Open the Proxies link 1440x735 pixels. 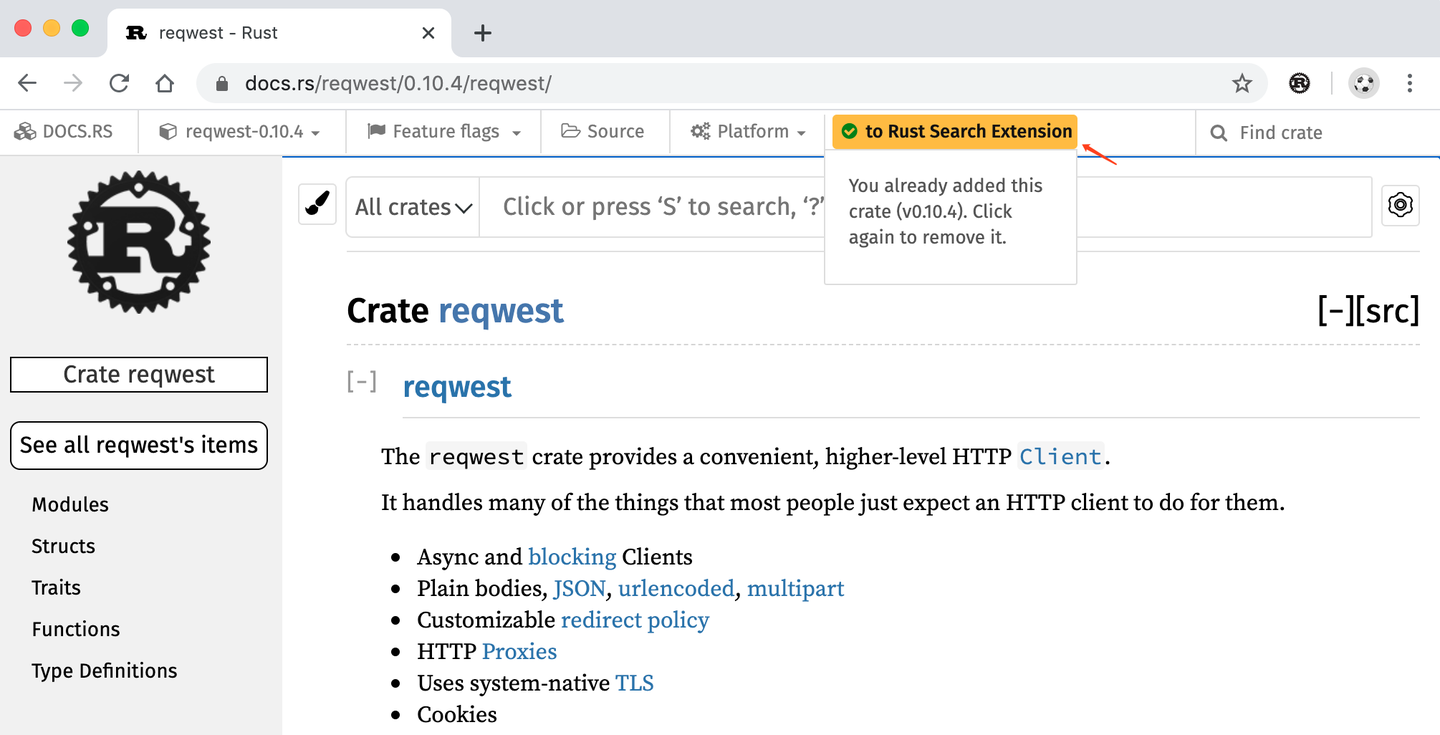(519, 651)
